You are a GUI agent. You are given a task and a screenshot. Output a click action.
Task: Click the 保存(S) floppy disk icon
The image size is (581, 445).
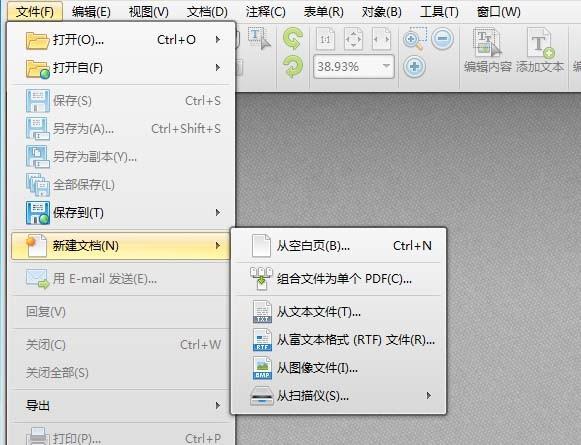click(37, 101)
